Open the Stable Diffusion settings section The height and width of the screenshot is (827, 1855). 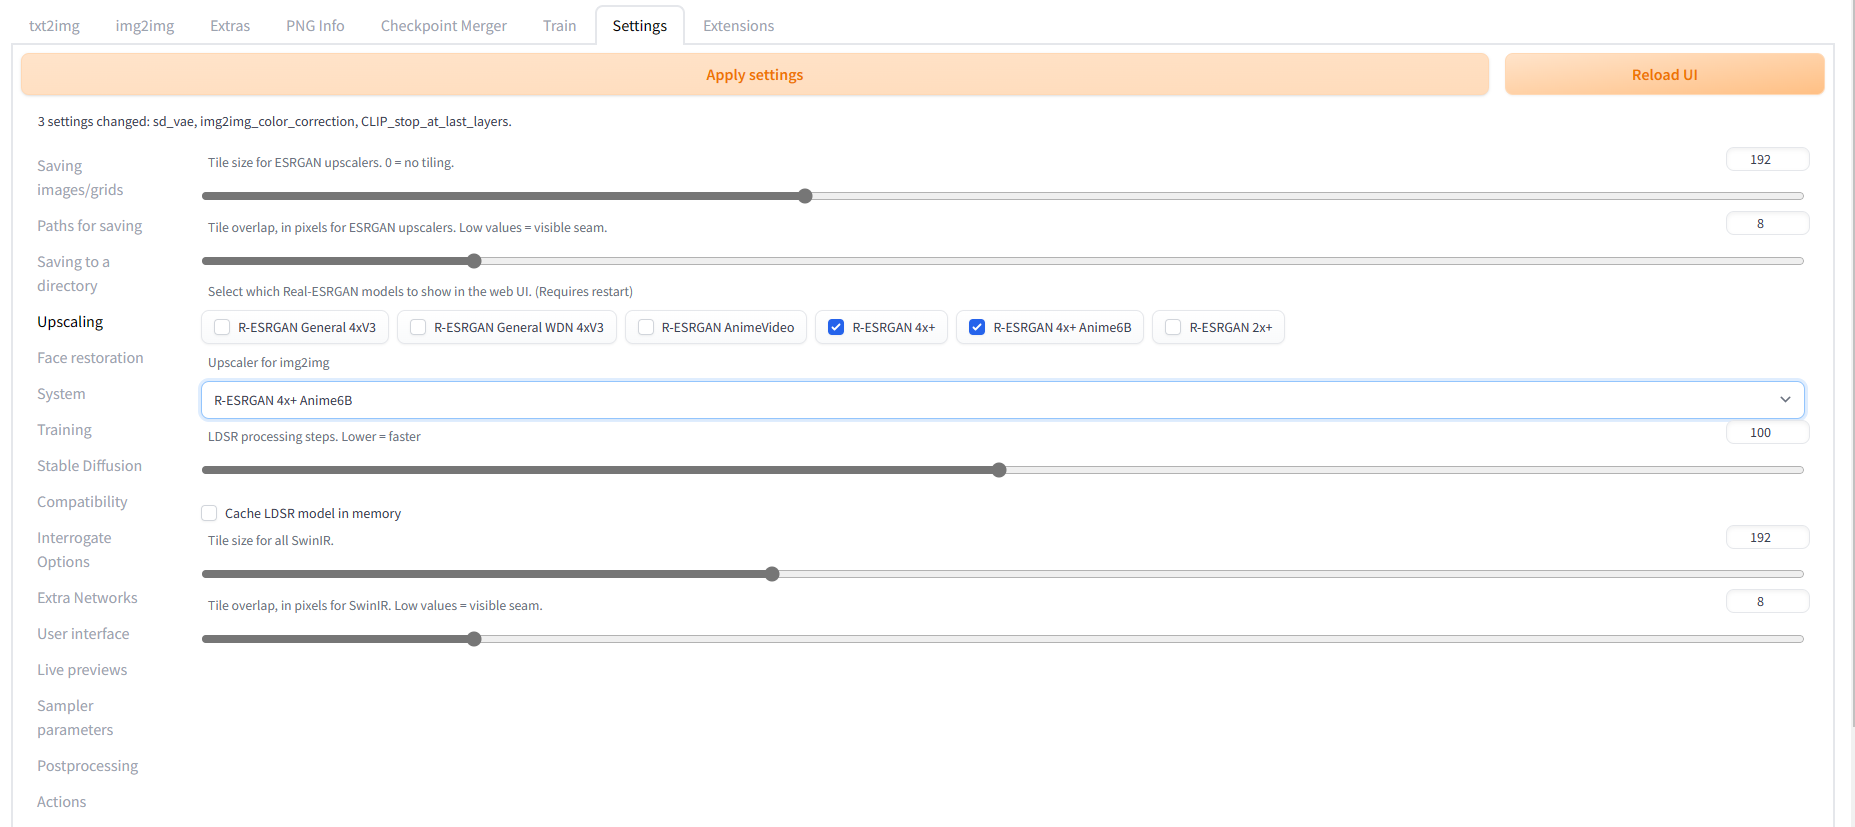(89, 466)
